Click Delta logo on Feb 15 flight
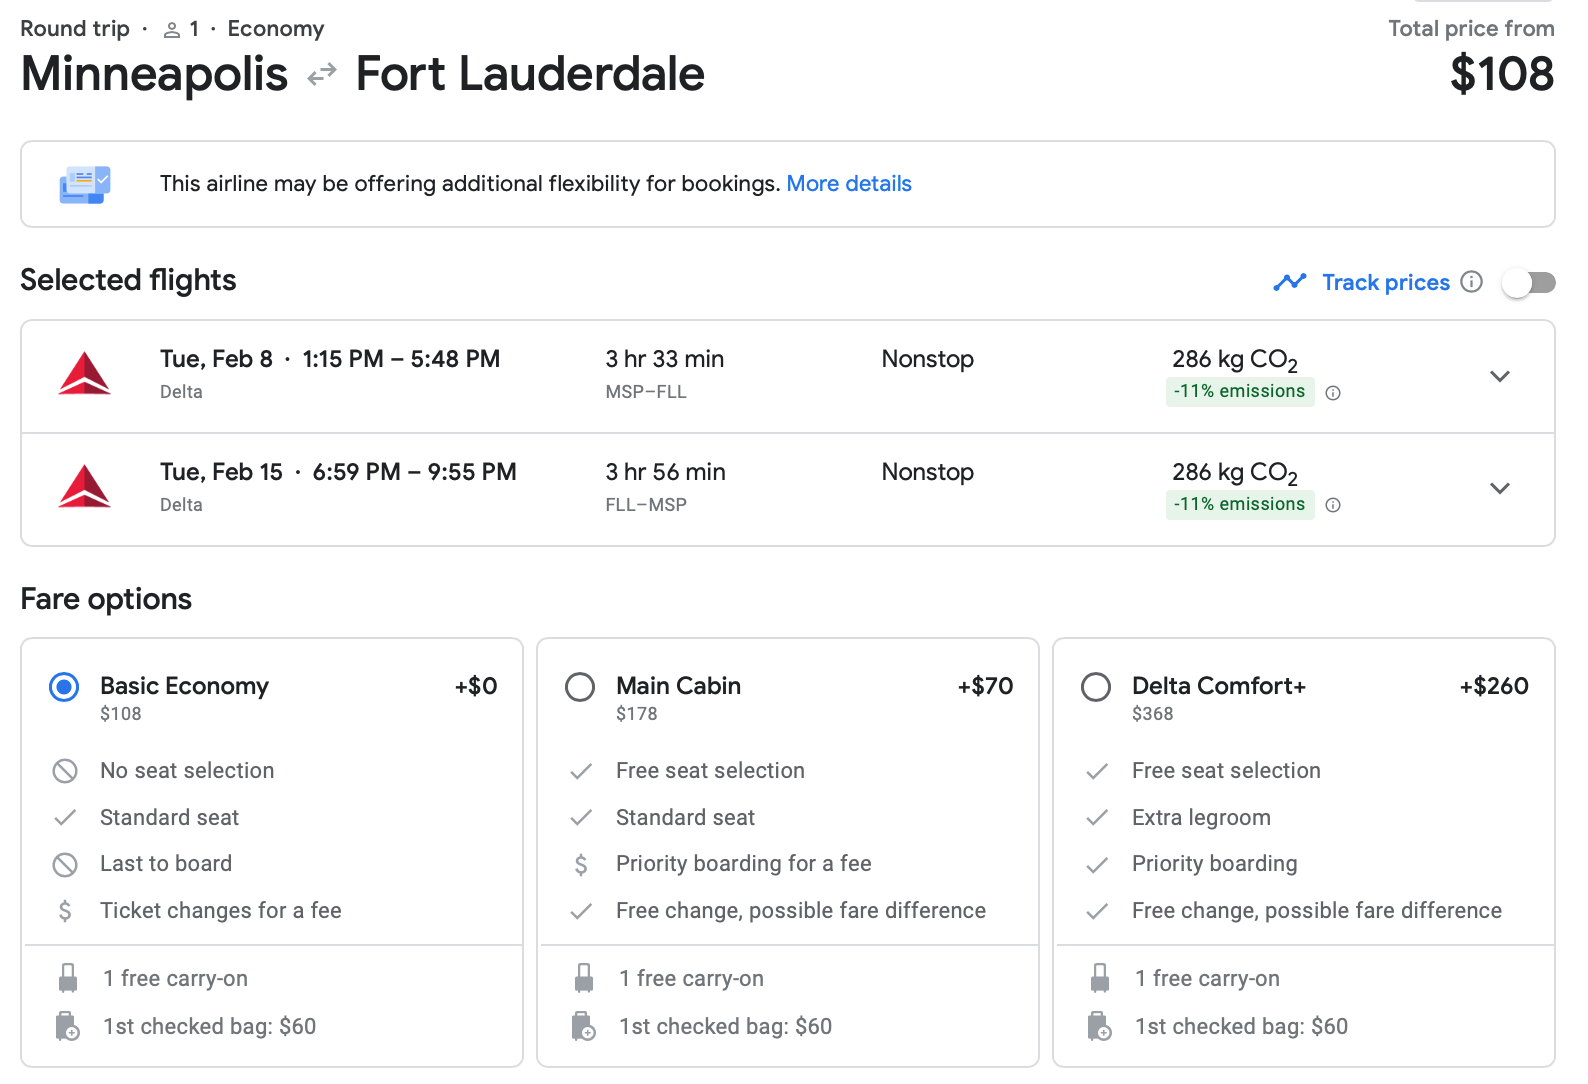The width and height of the screenshot is (1588, 1084). (x=85, y=488)
